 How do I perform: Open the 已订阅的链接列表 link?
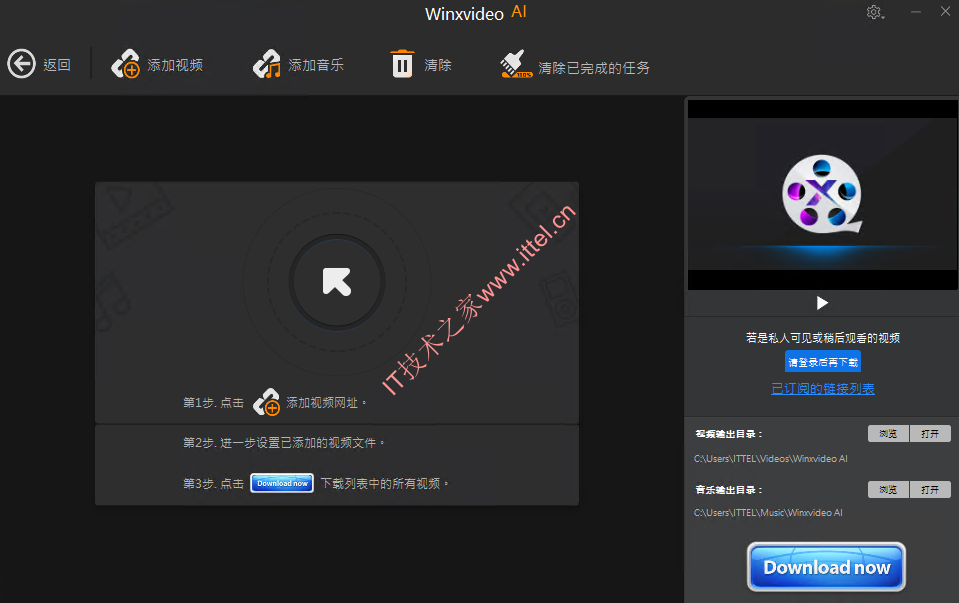pyautogui.click(x=823, y=388)
